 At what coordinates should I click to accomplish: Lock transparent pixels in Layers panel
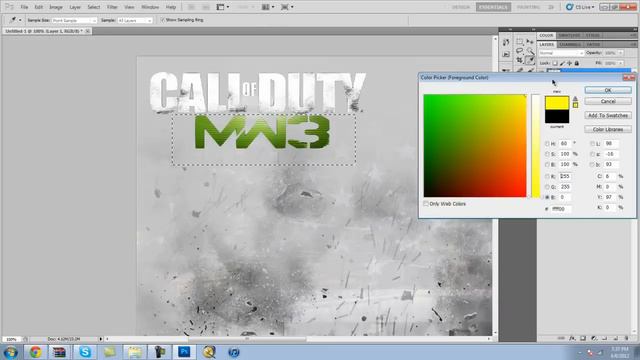click(x=555, y=63)
